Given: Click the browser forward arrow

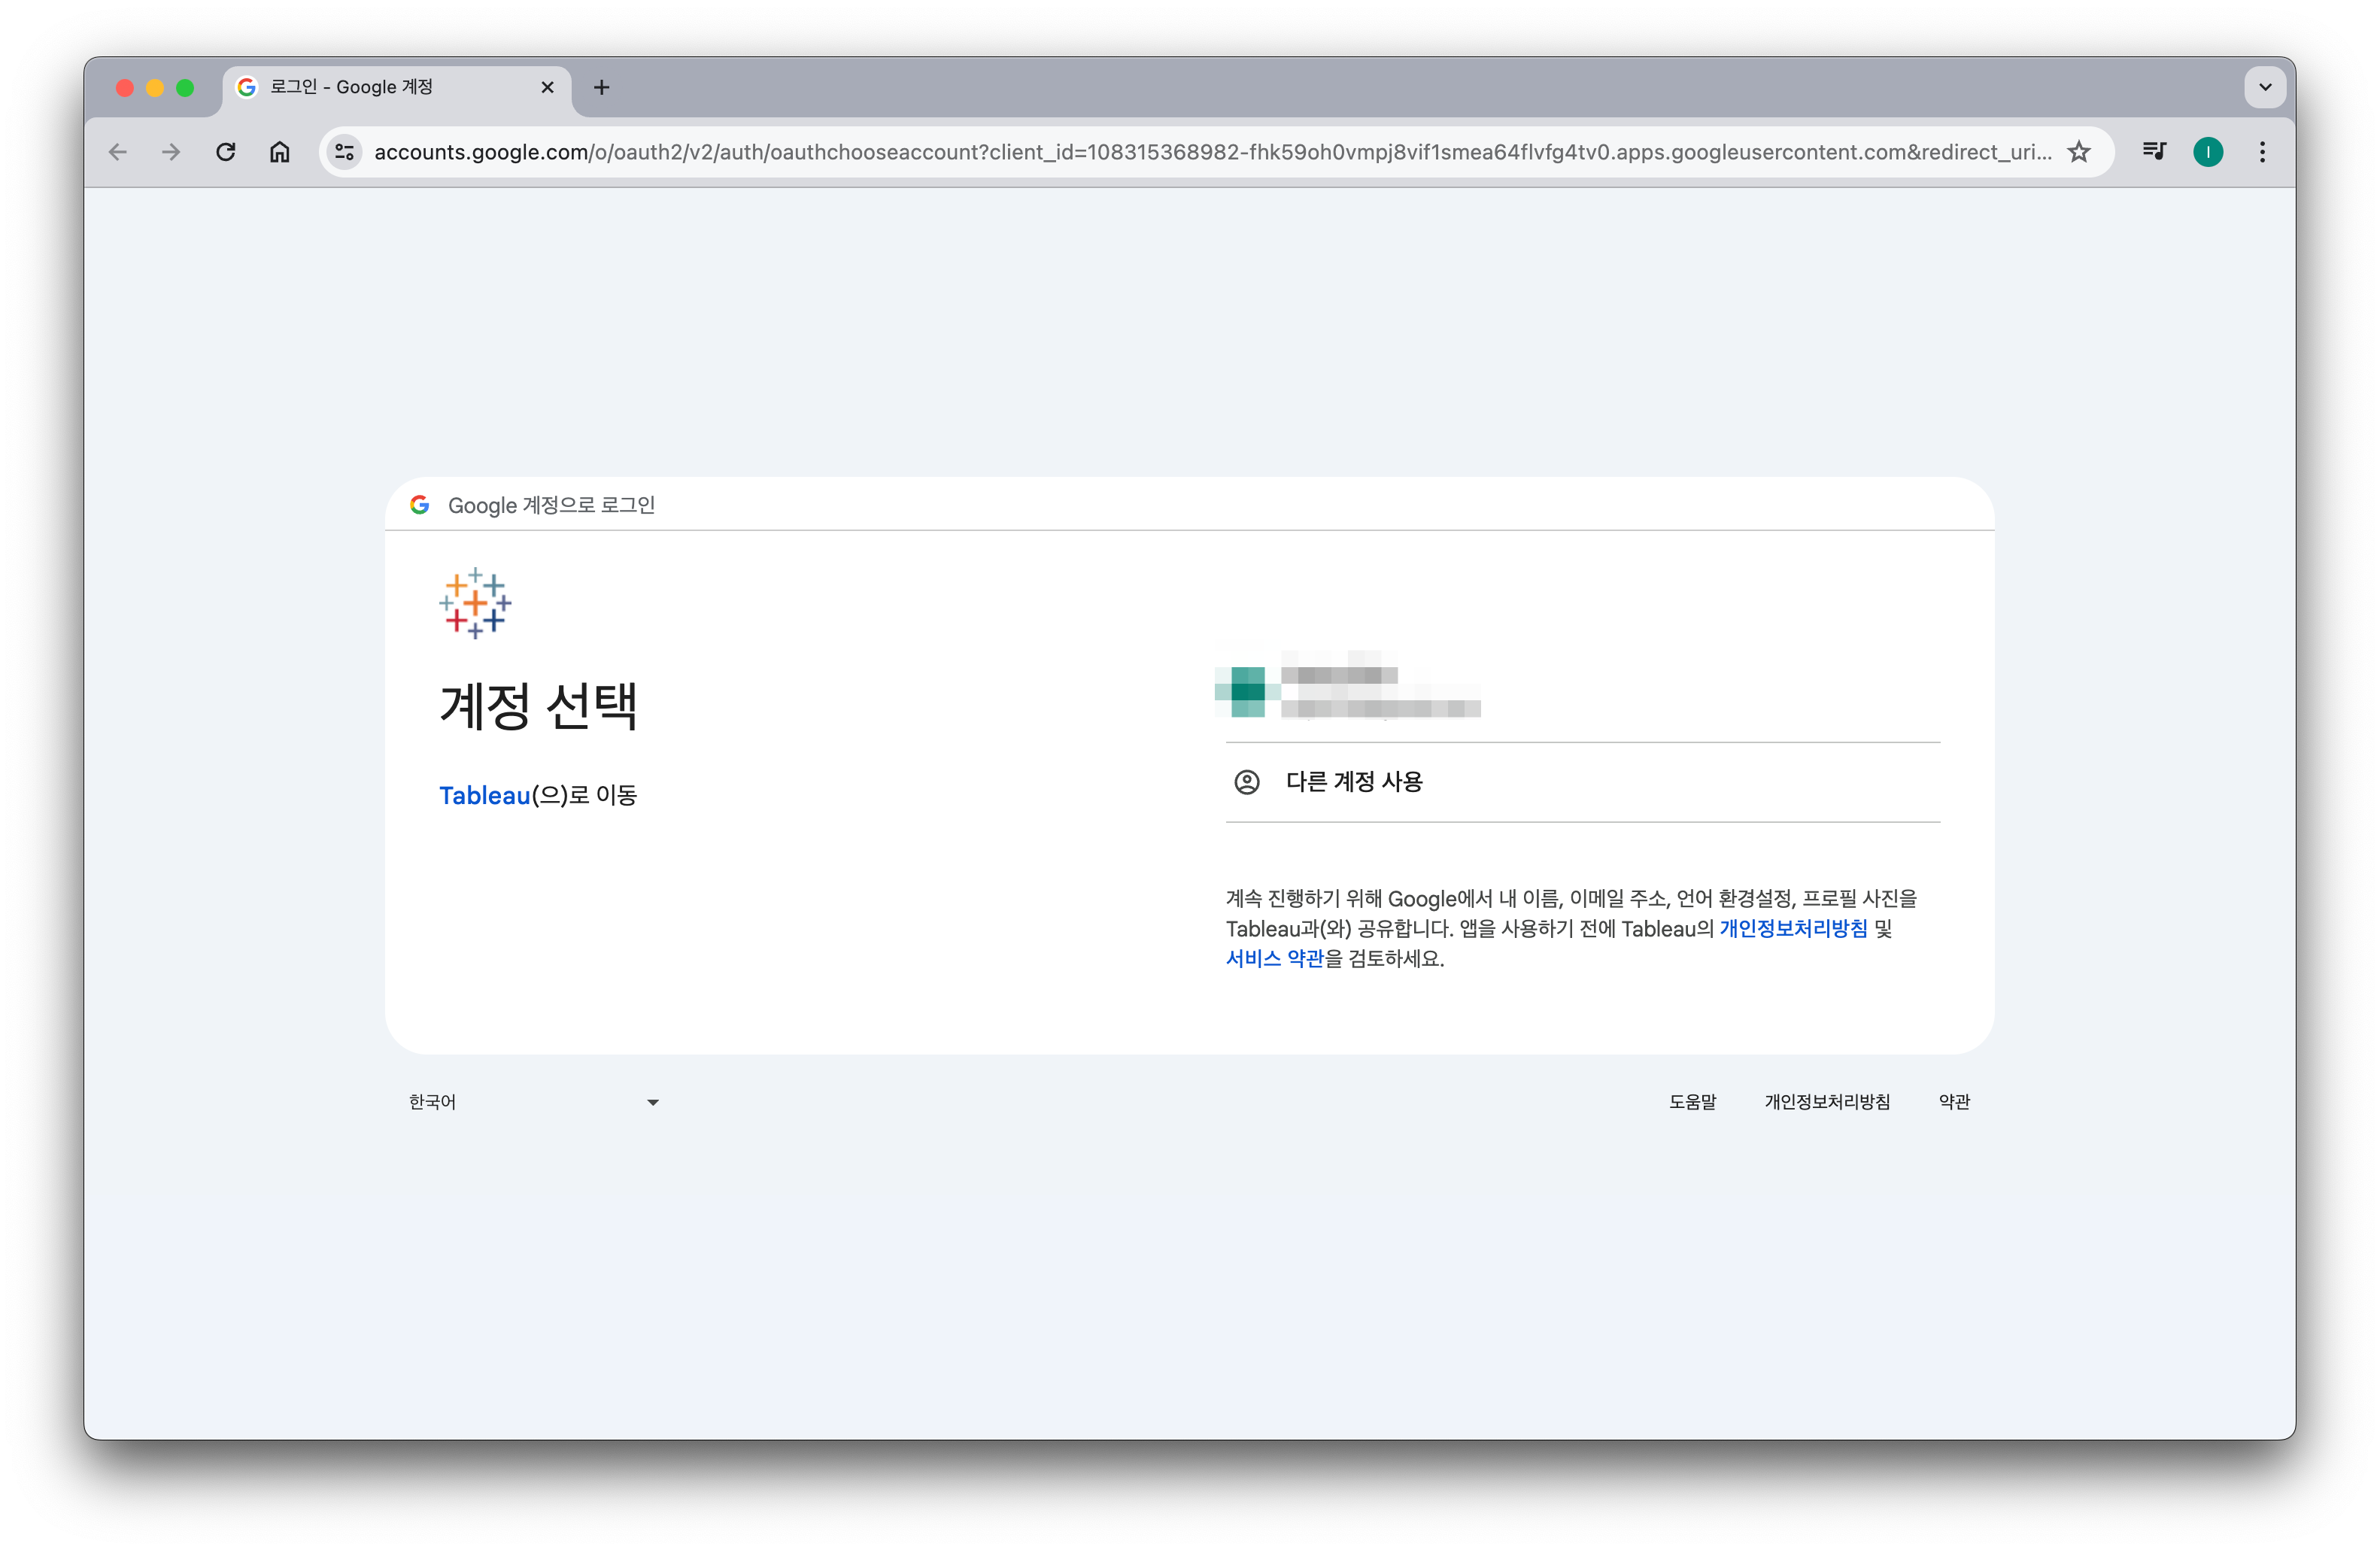Looking at the screenshot, I should (172, 152).
